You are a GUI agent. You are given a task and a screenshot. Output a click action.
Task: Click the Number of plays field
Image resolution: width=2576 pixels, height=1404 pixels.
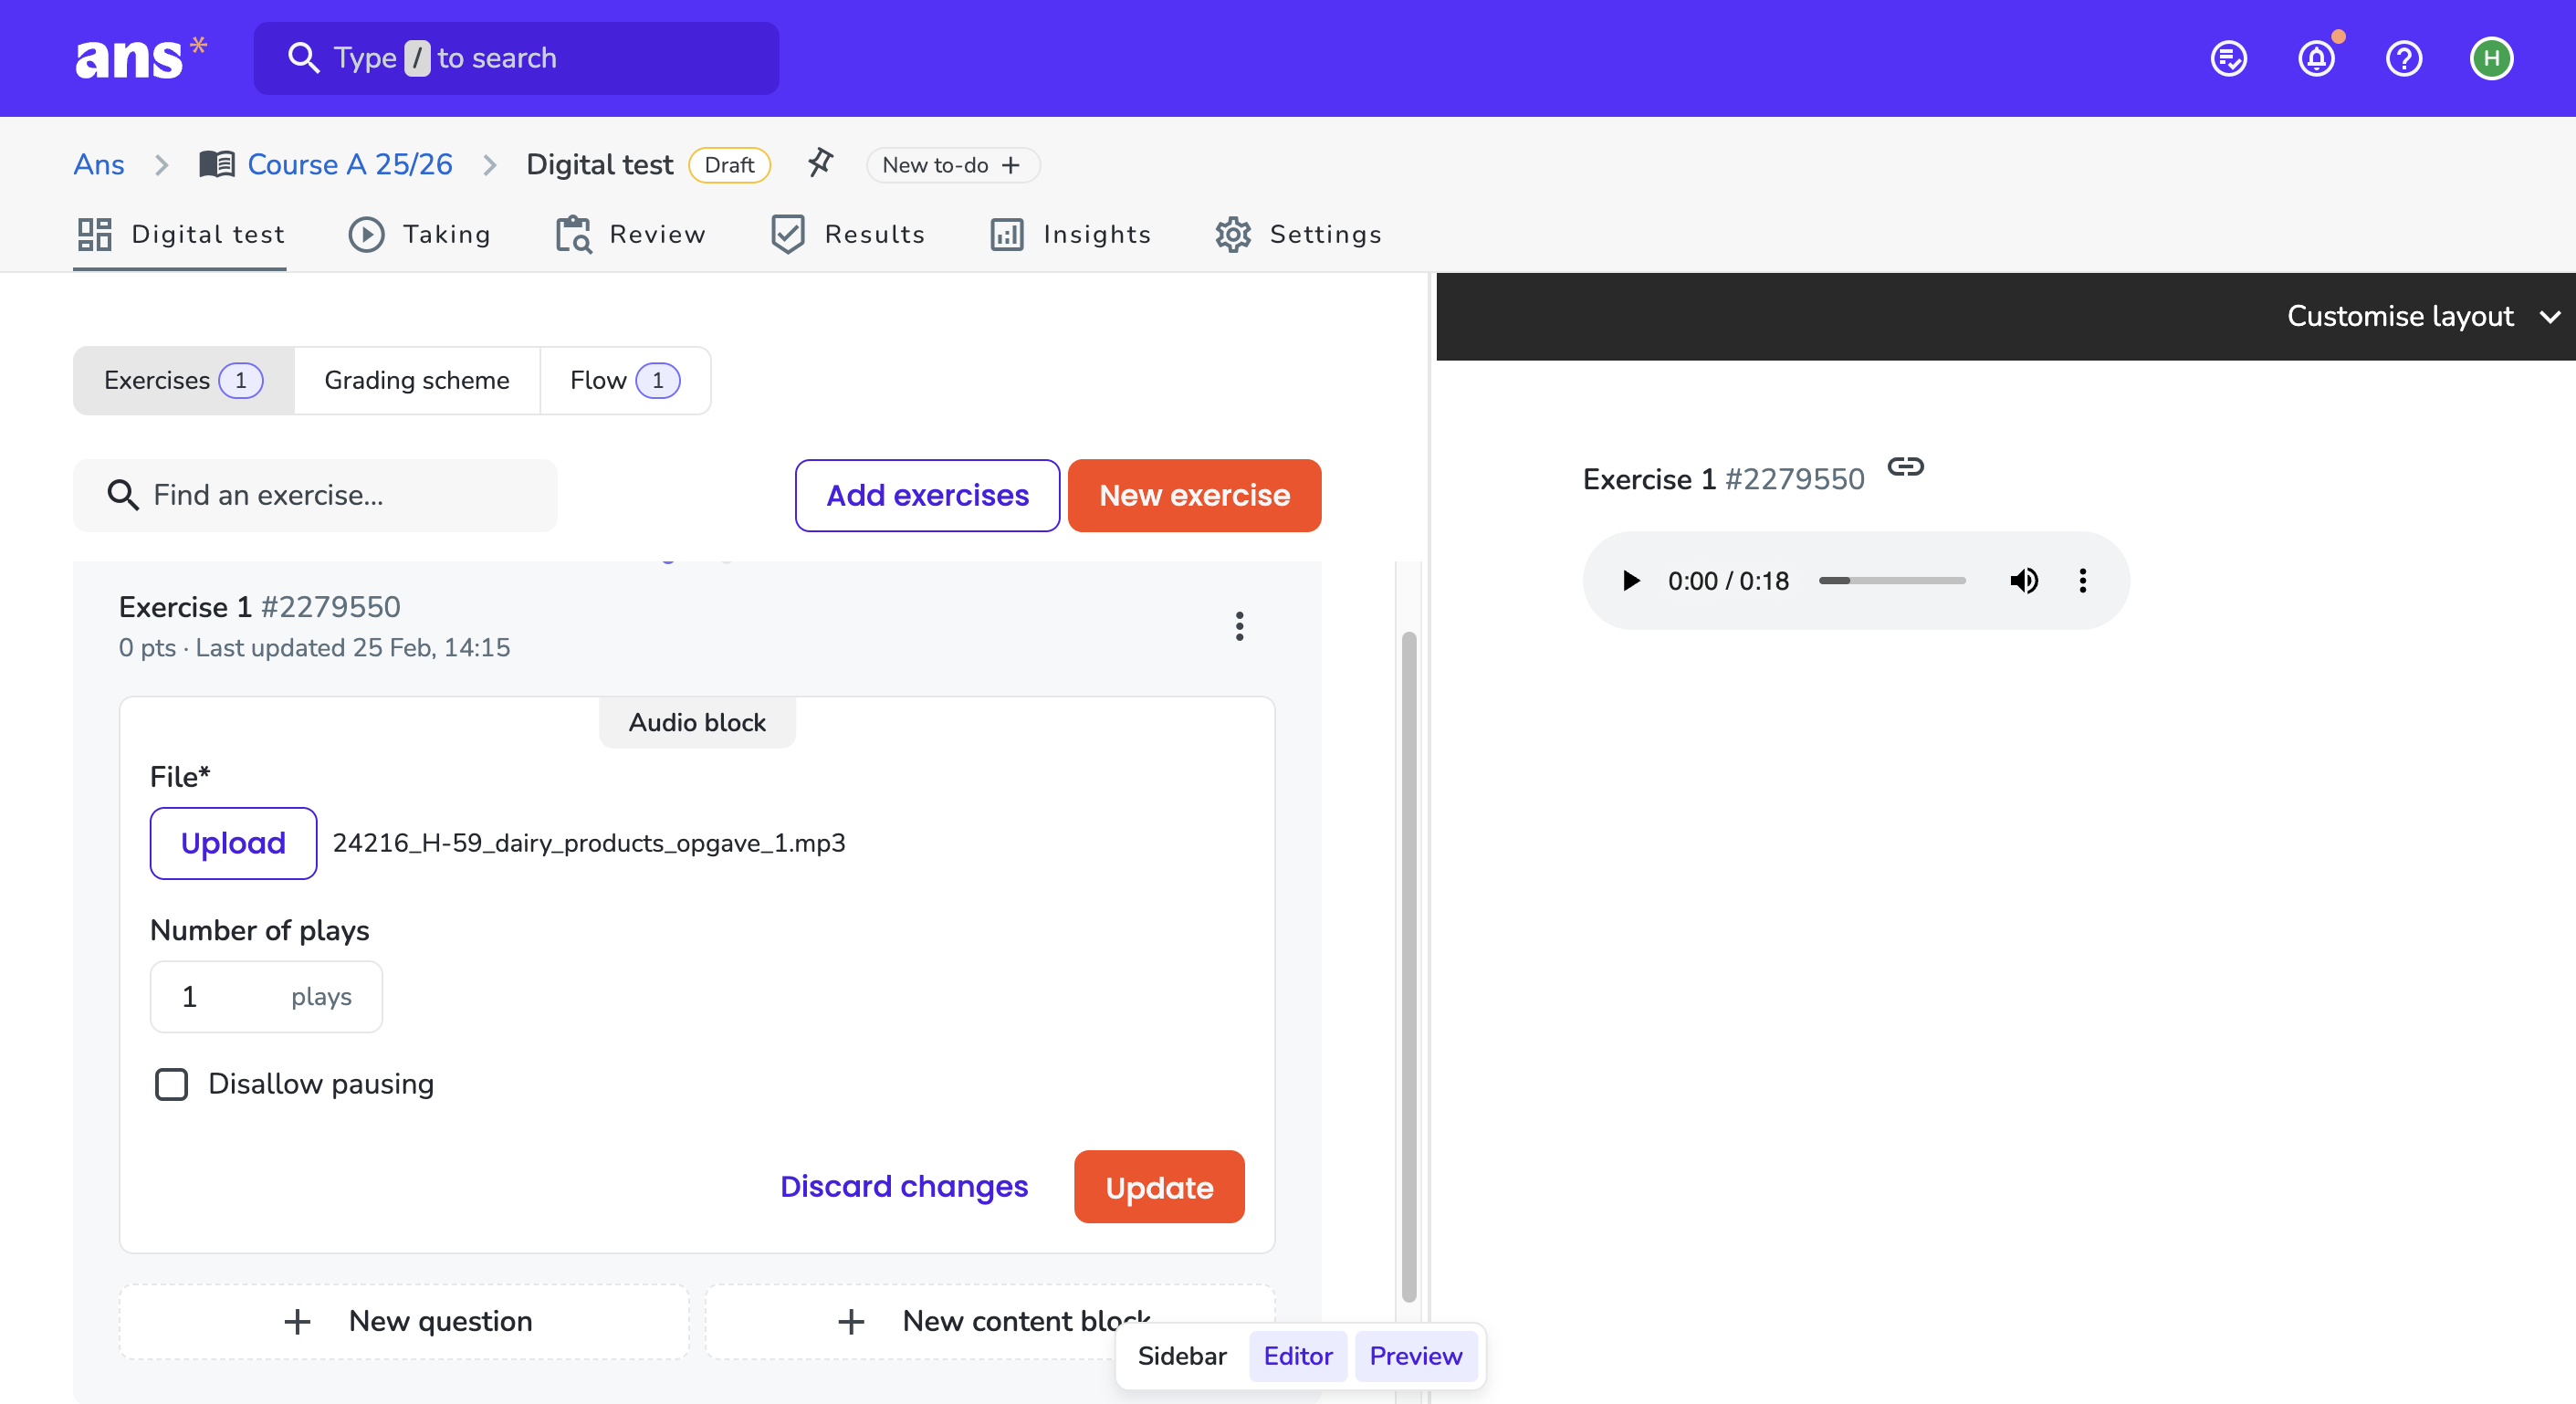coord(266,996)
